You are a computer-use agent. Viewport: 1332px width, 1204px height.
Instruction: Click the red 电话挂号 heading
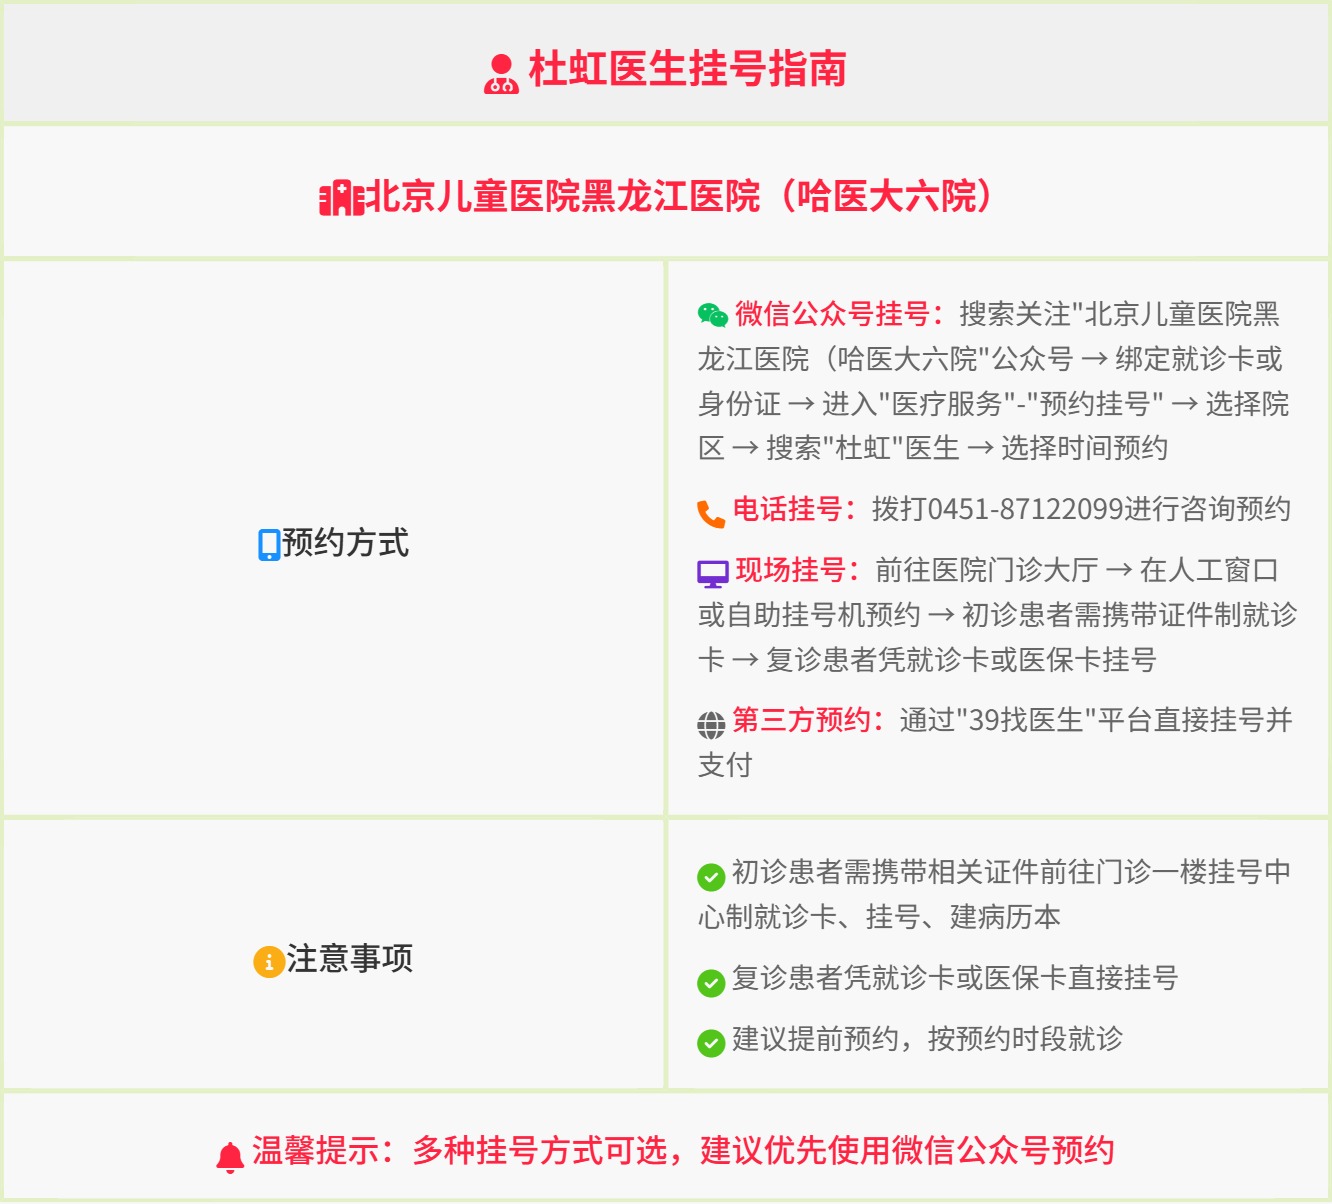tap(795, 509)
